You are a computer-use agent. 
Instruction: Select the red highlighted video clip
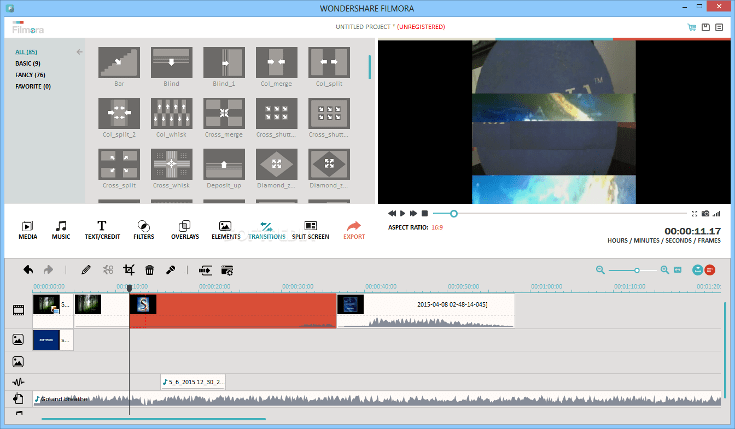pos(233,311)
